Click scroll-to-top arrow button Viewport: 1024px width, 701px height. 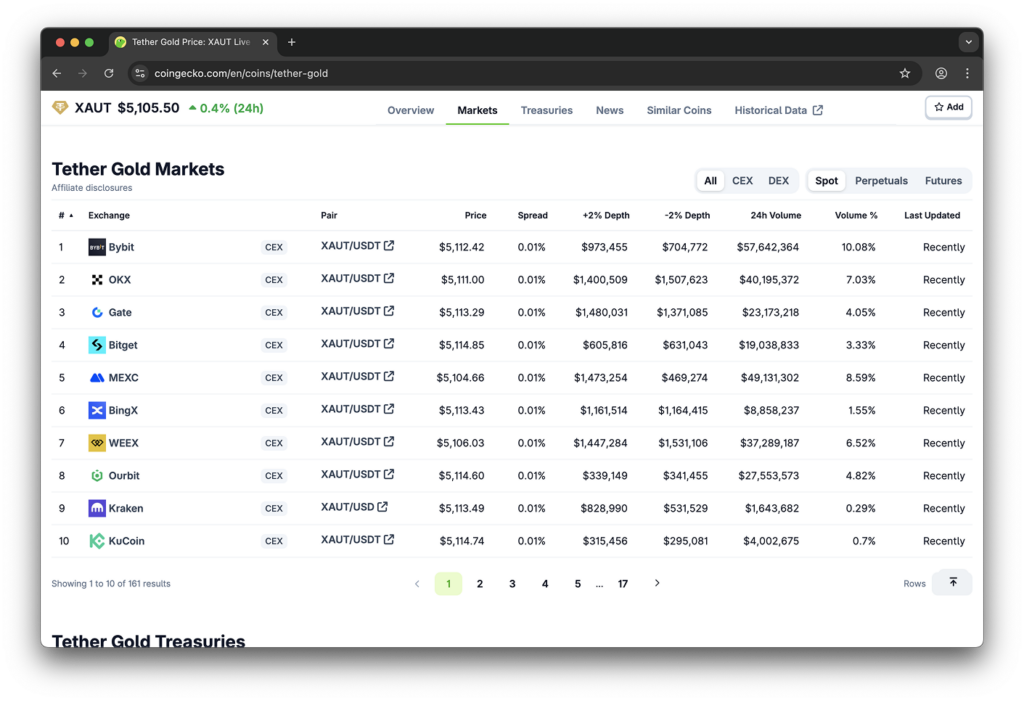[x=952, y=583]
